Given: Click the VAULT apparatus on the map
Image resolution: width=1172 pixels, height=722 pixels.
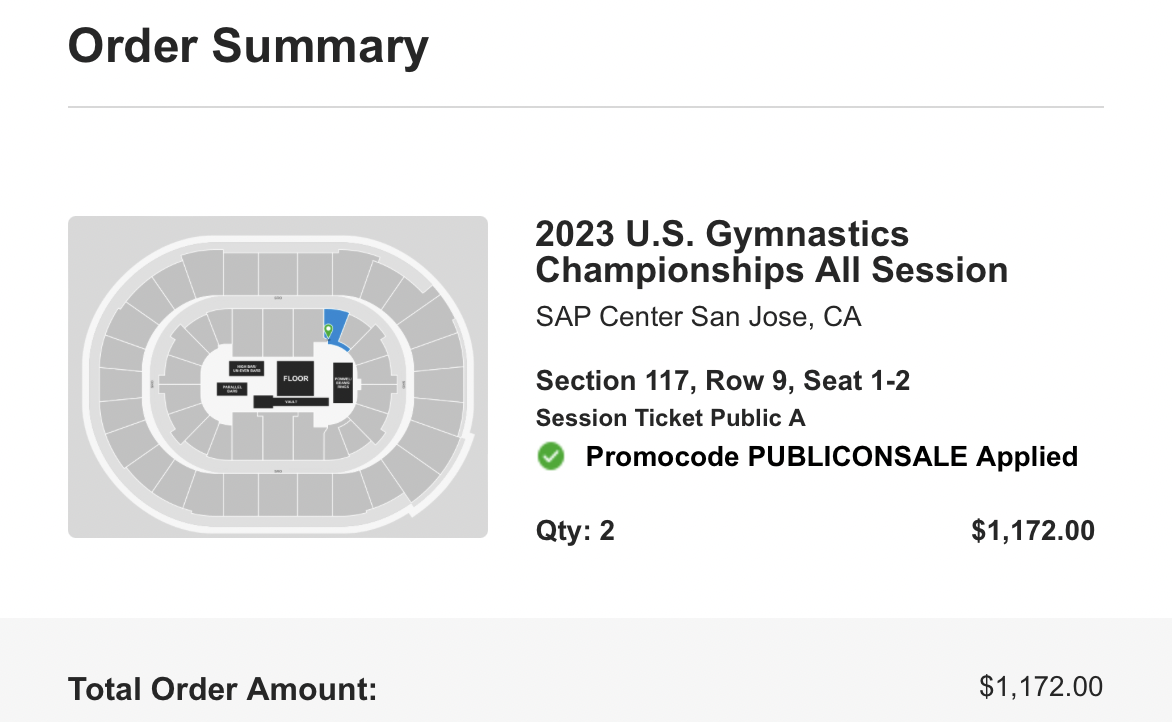Looking at the screenshot, I should coord(292,401).
